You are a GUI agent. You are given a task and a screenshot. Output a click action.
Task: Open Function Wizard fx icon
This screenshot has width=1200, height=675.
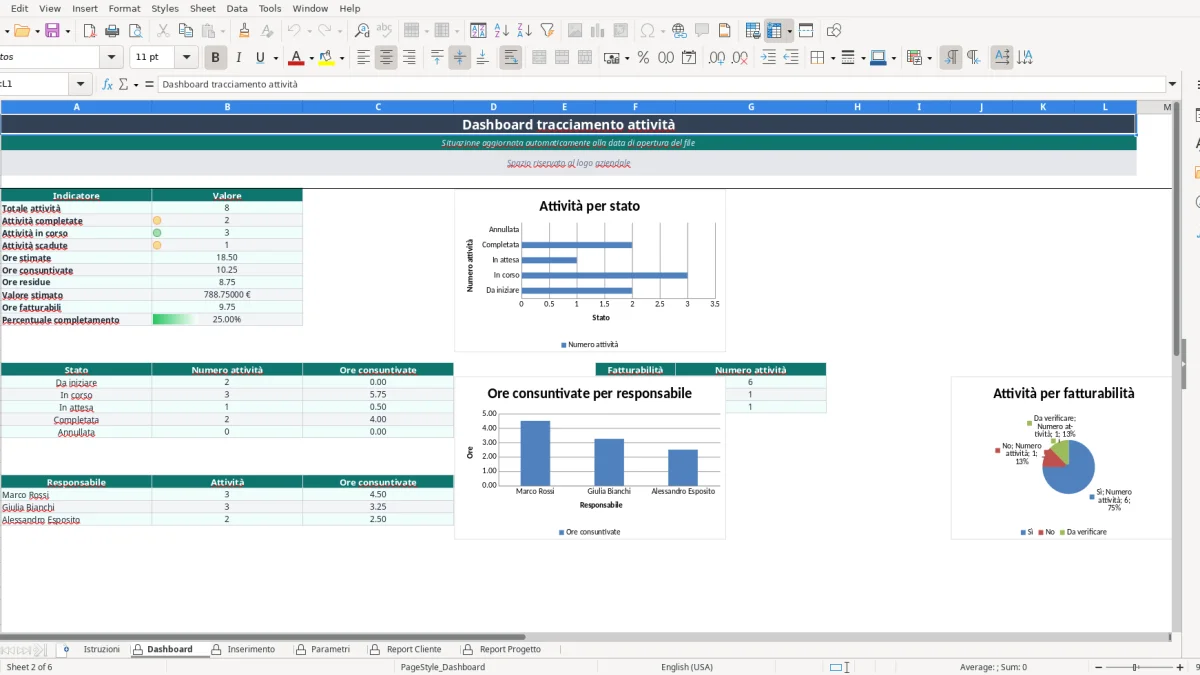point(108,84)
